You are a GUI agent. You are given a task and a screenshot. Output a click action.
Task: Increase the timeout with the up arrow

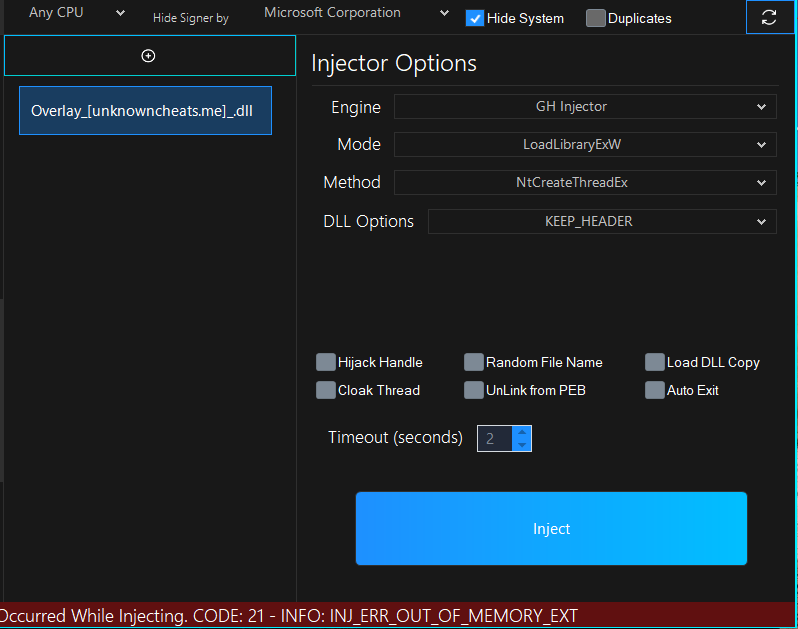pyautogui.click(x=522, y=433)
